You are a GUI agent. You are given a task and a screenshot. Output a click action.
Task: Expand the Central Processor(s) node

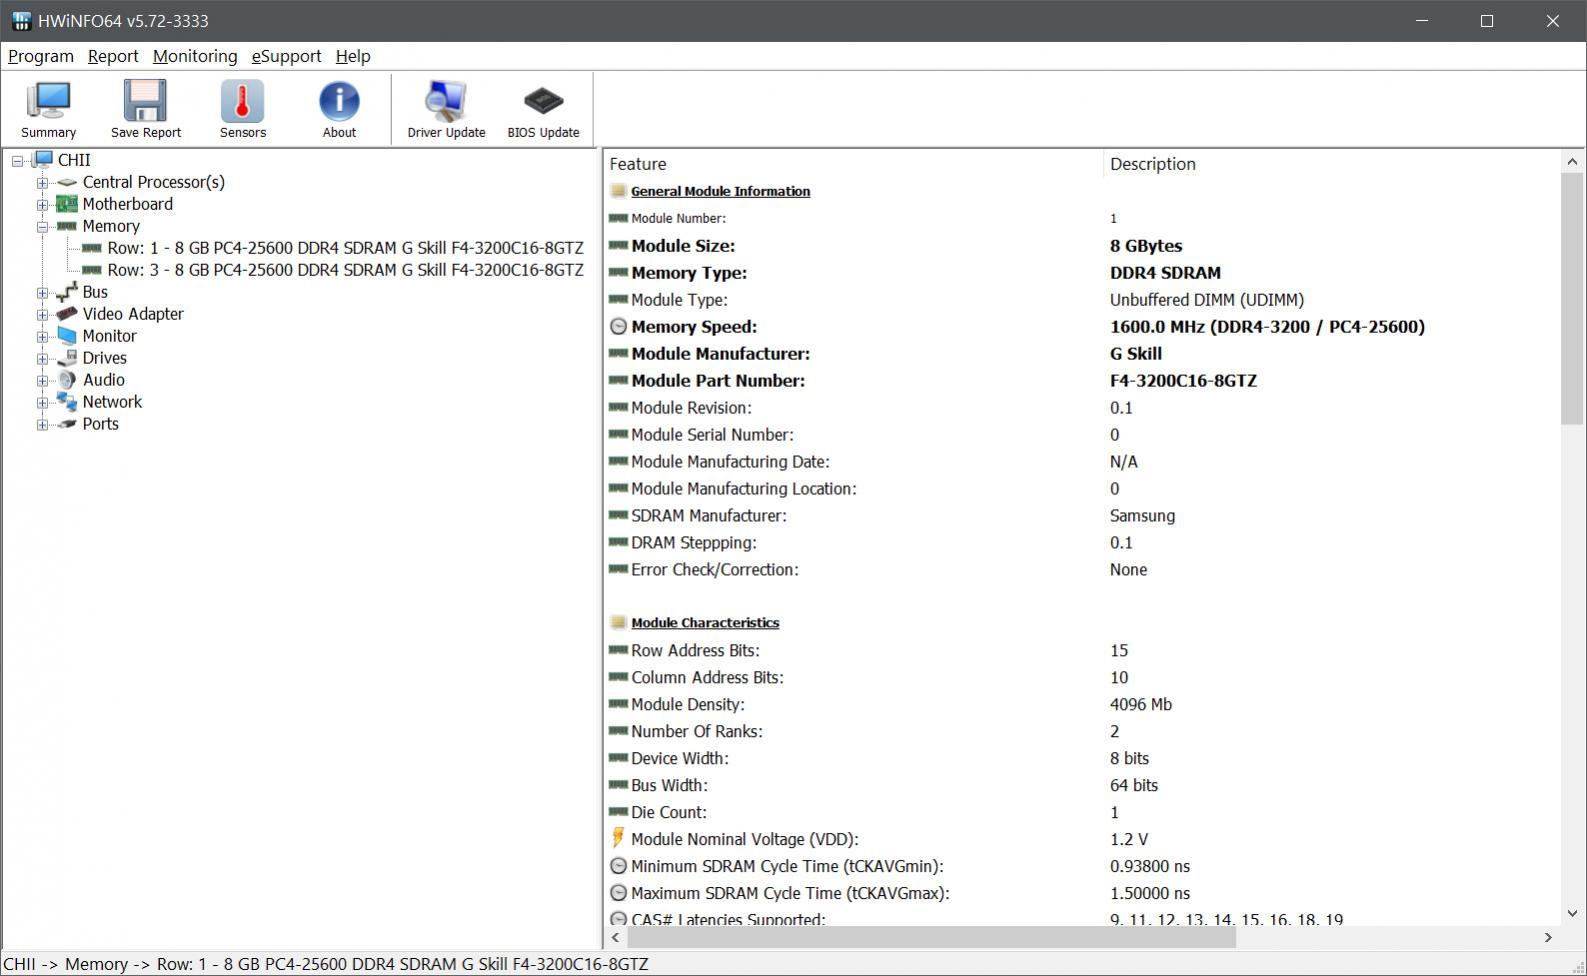(x=43, y=182)
